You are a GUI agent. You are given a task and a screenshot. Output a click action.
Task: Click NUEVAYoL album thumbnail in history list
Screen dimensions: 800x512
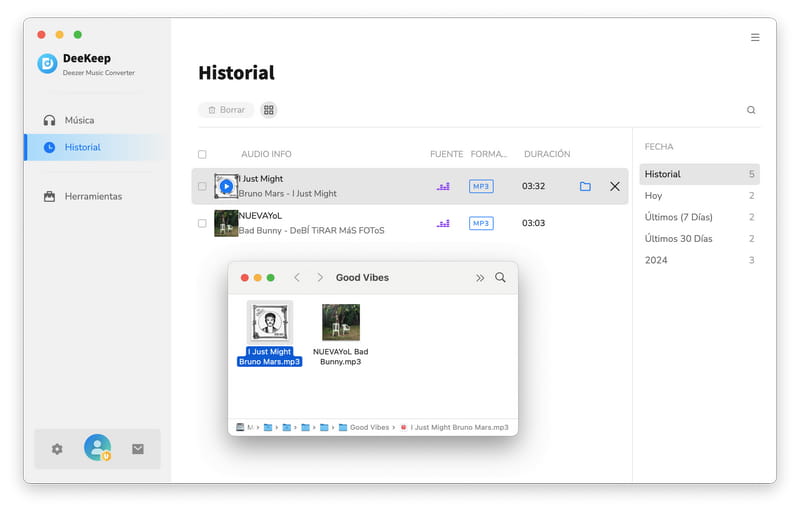[x=226, y=223]
